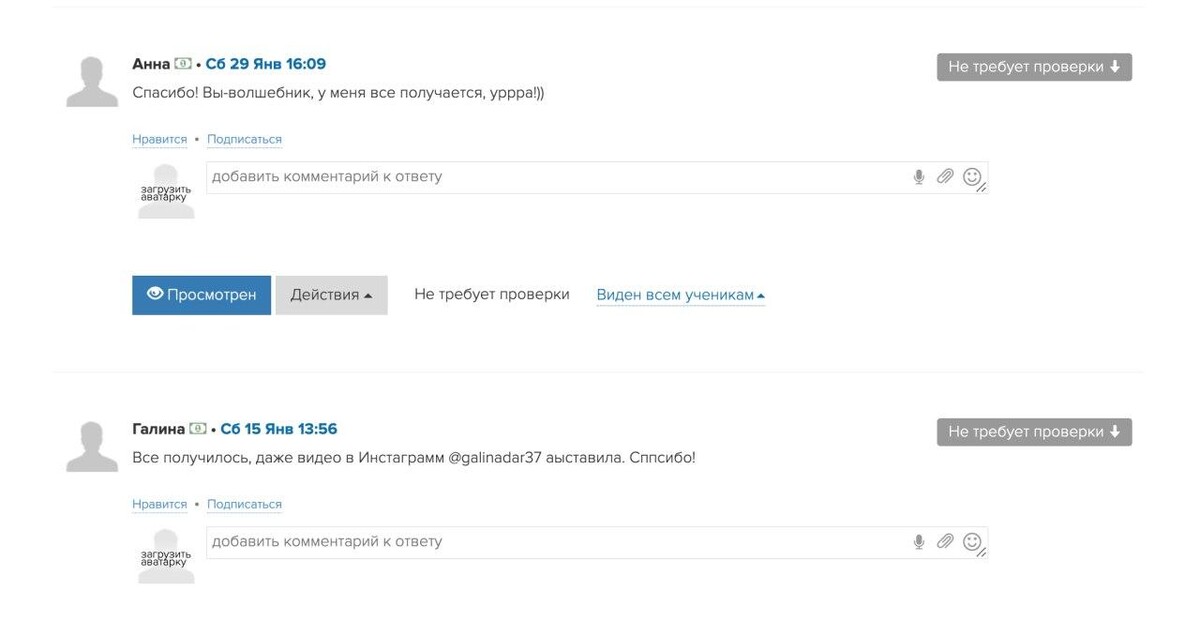The image size is (1200, 621).
Task: Attach file to Galina's comment reply
Action: tap(945, 542)
